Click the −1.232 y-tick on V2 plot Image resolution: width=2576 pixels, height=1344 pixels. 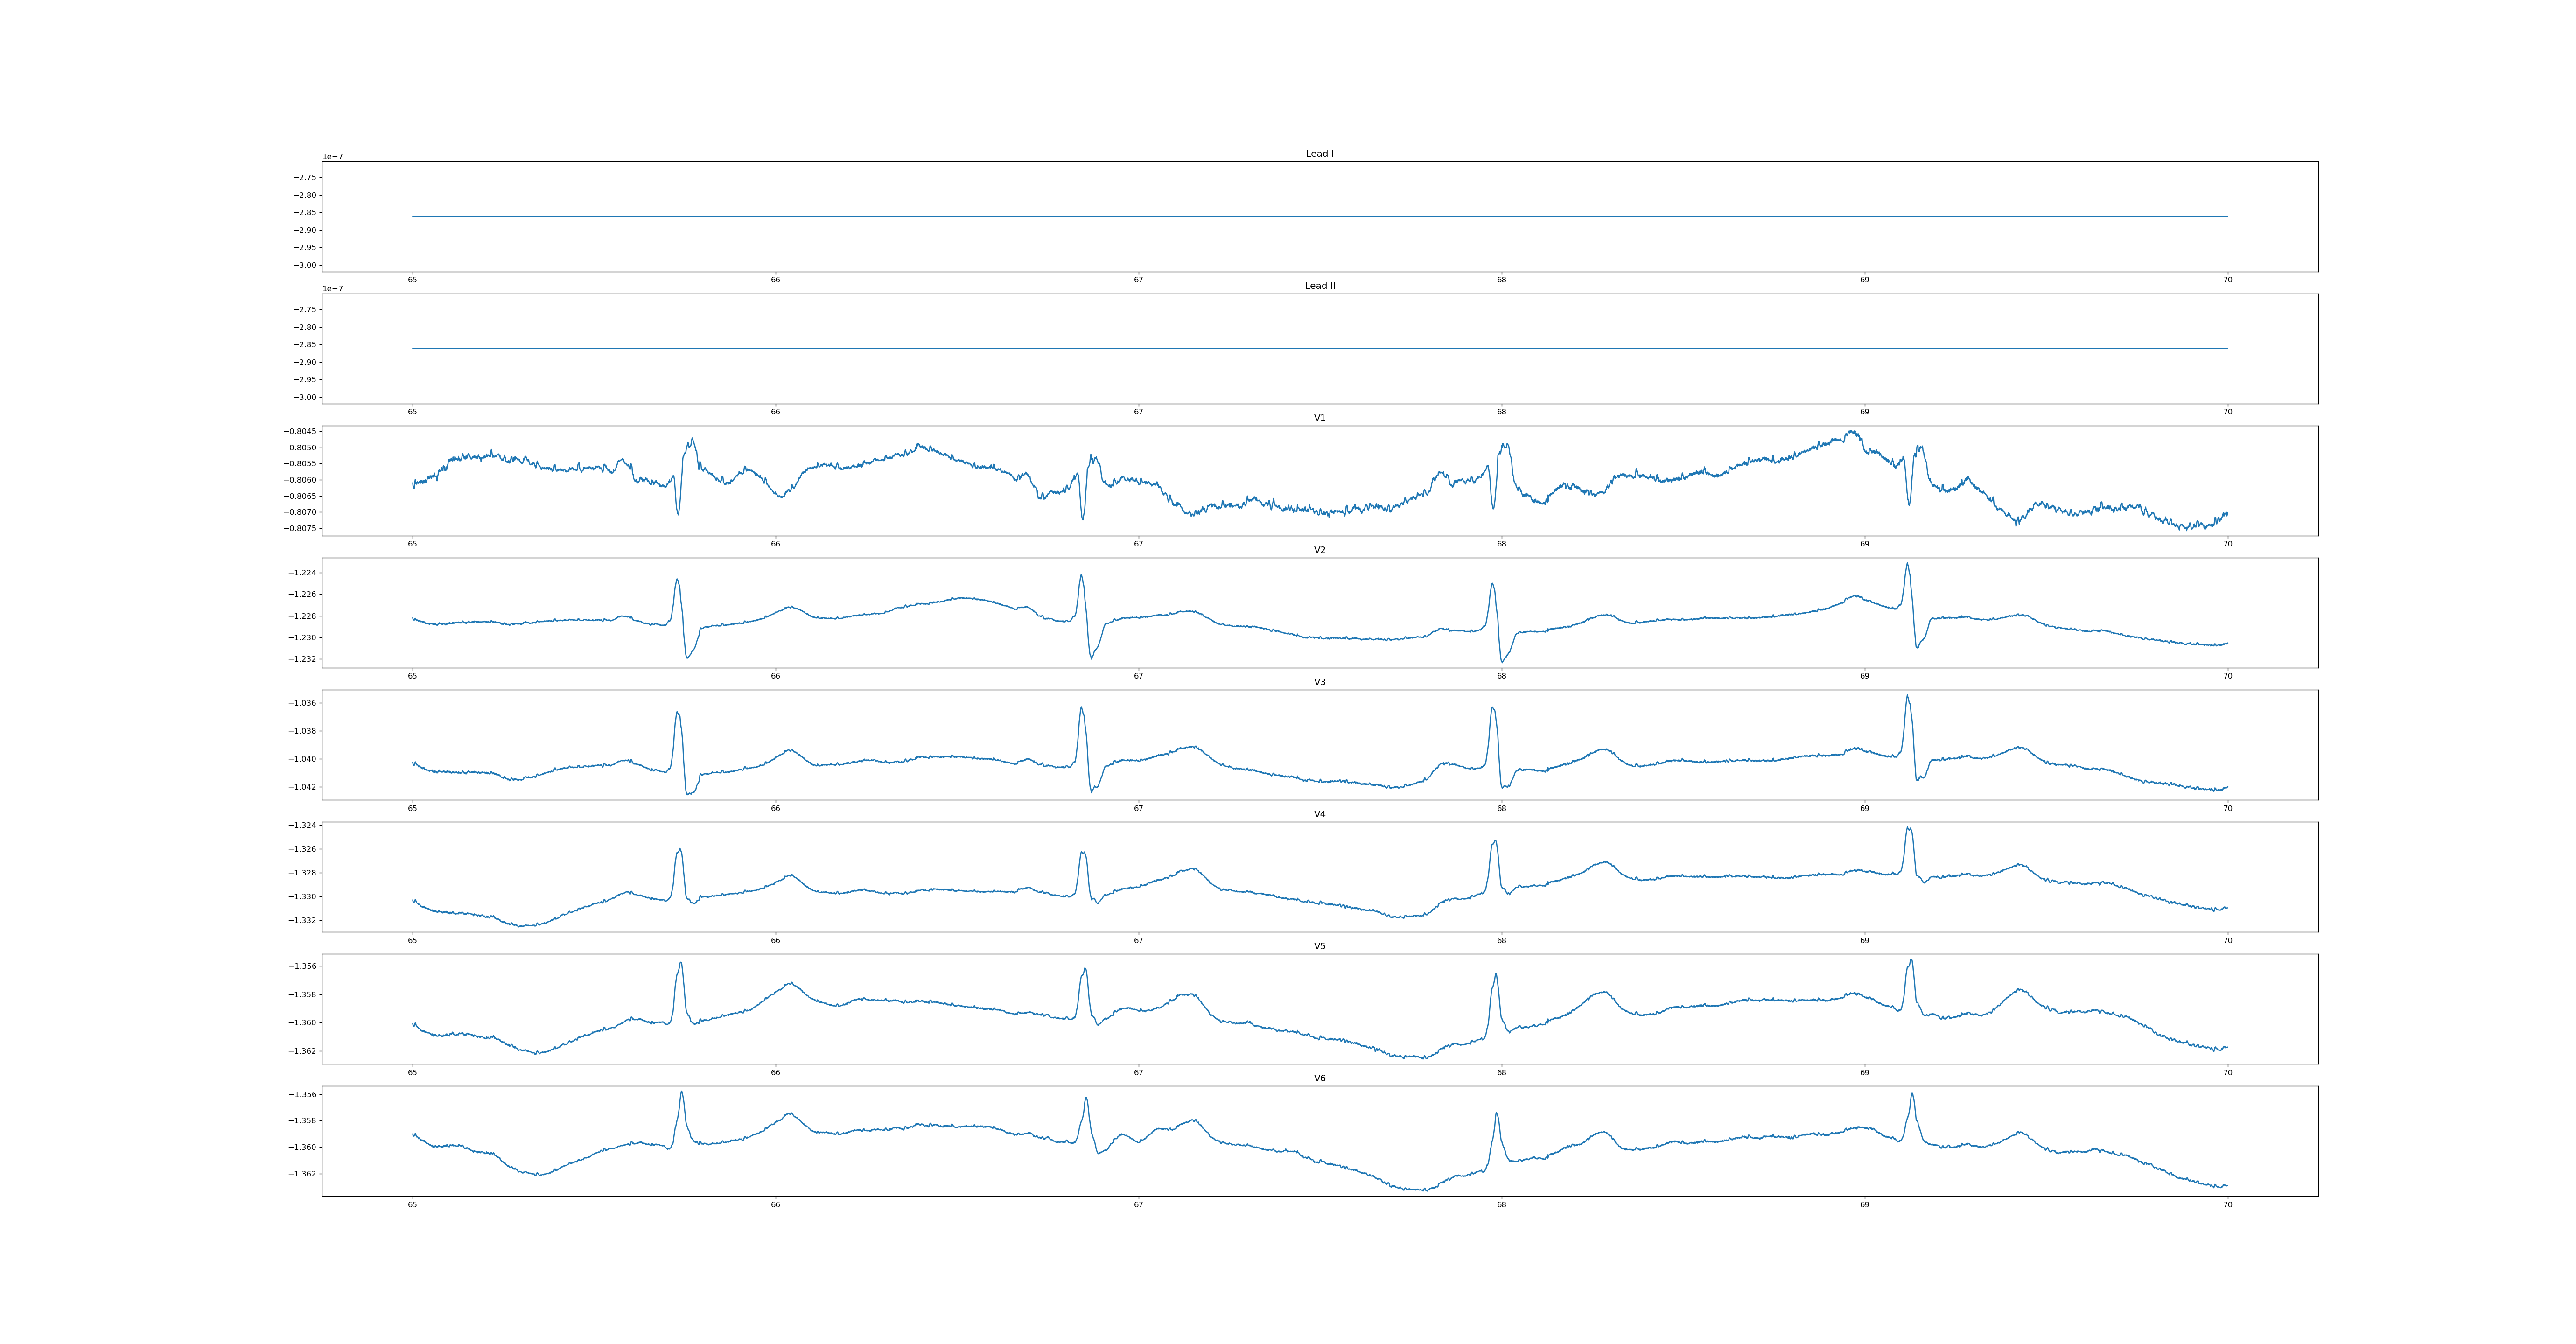pos(302,659)
